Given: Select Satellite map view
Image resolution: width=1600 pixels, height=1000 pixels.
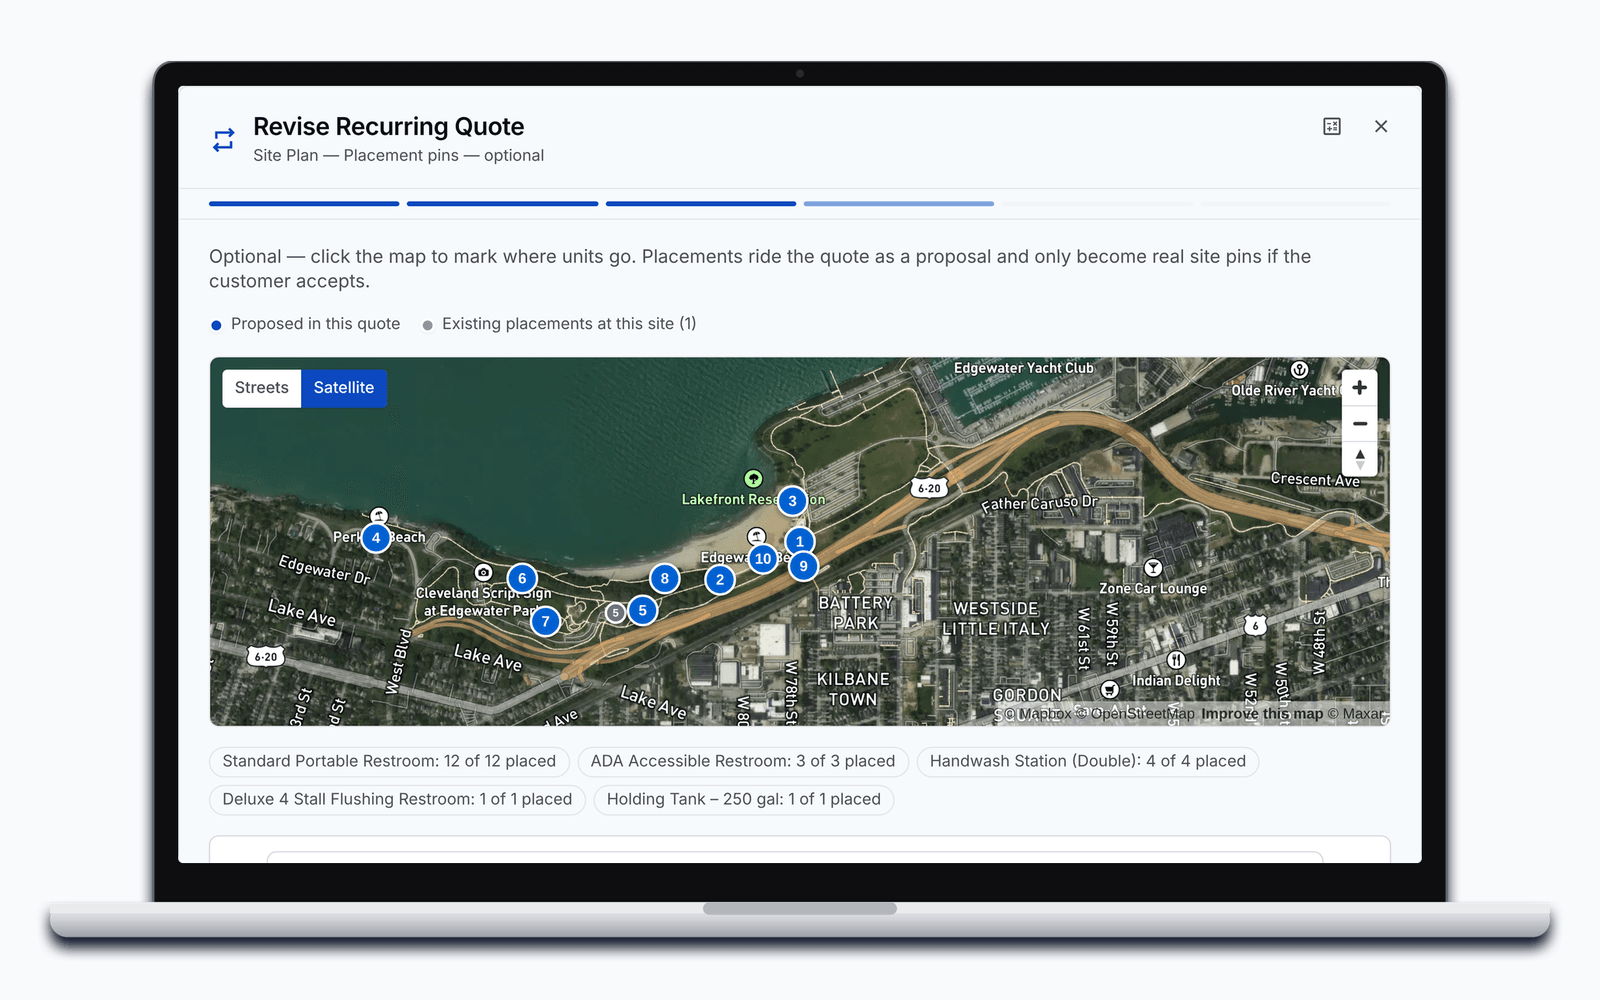Looking at the screenshot, I should 344,388.
